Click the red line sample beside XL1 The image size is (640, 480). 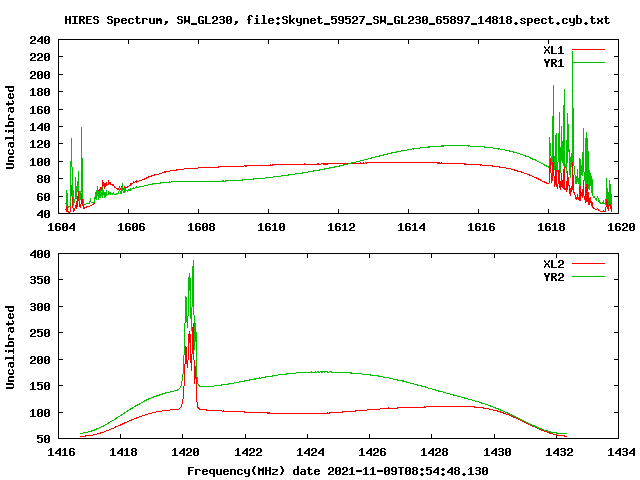point(588,50)
